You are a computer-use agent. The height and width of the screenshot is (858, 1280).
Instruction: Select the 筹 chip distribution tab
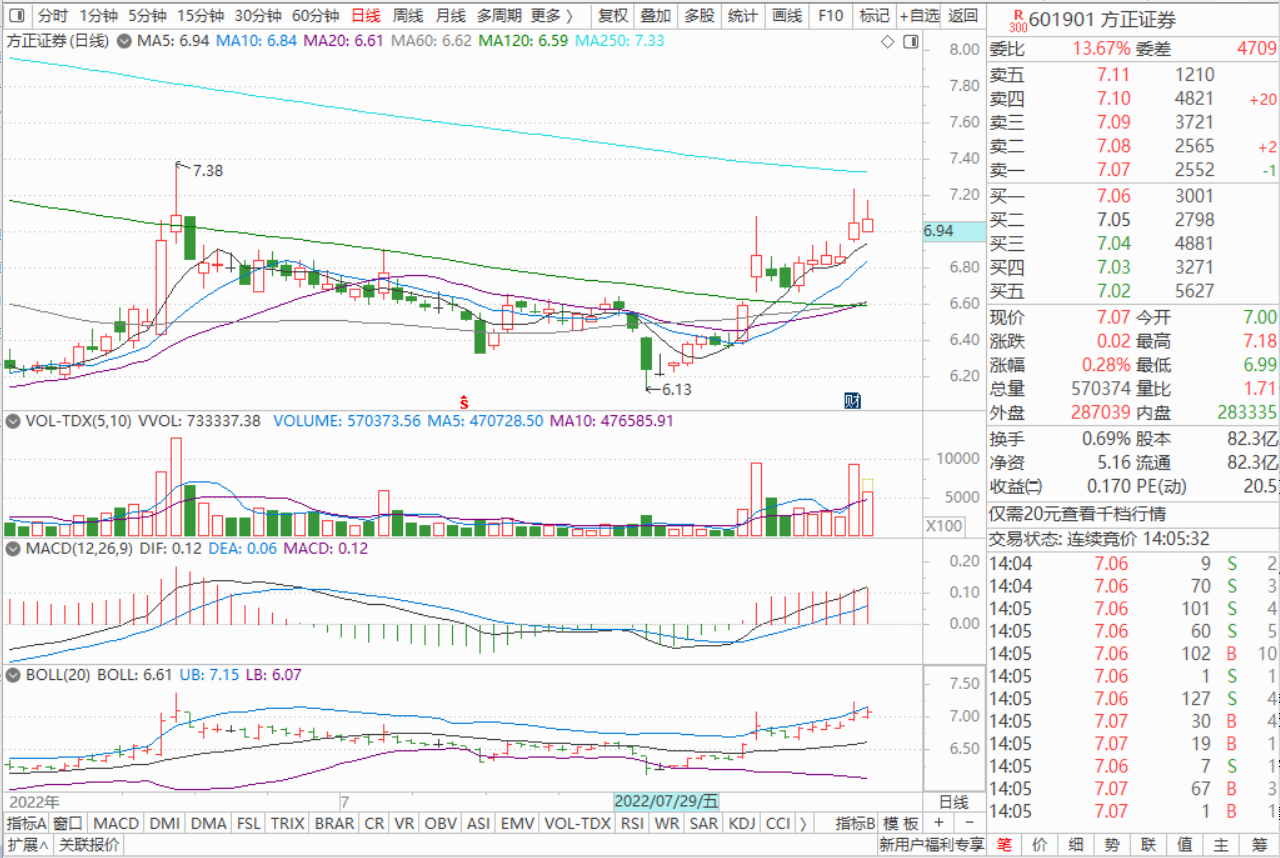click(x=1258, y=845)
